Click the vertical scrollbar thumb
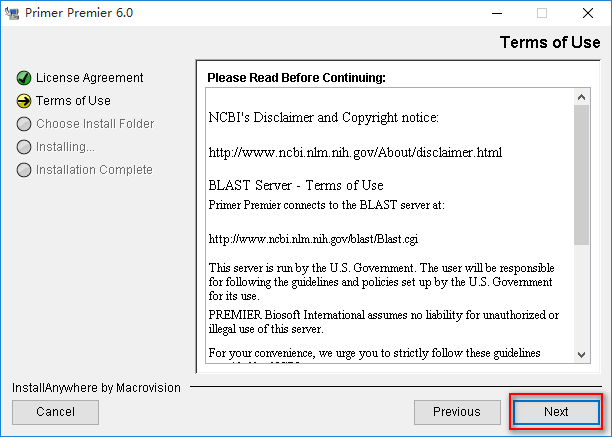The height and width of the screenshot is (437, 612). point(582,175)
